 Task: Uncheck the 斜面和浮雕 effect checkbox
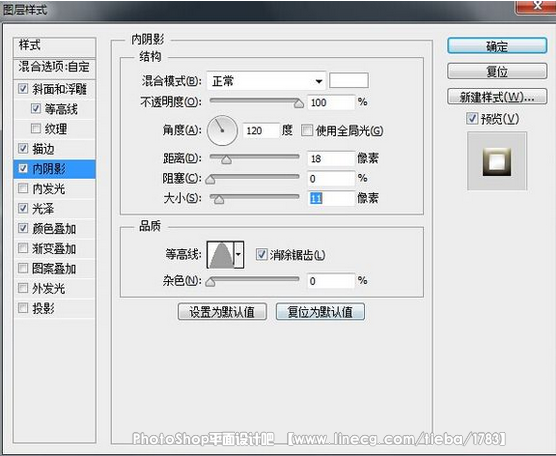tap(23, 88)
